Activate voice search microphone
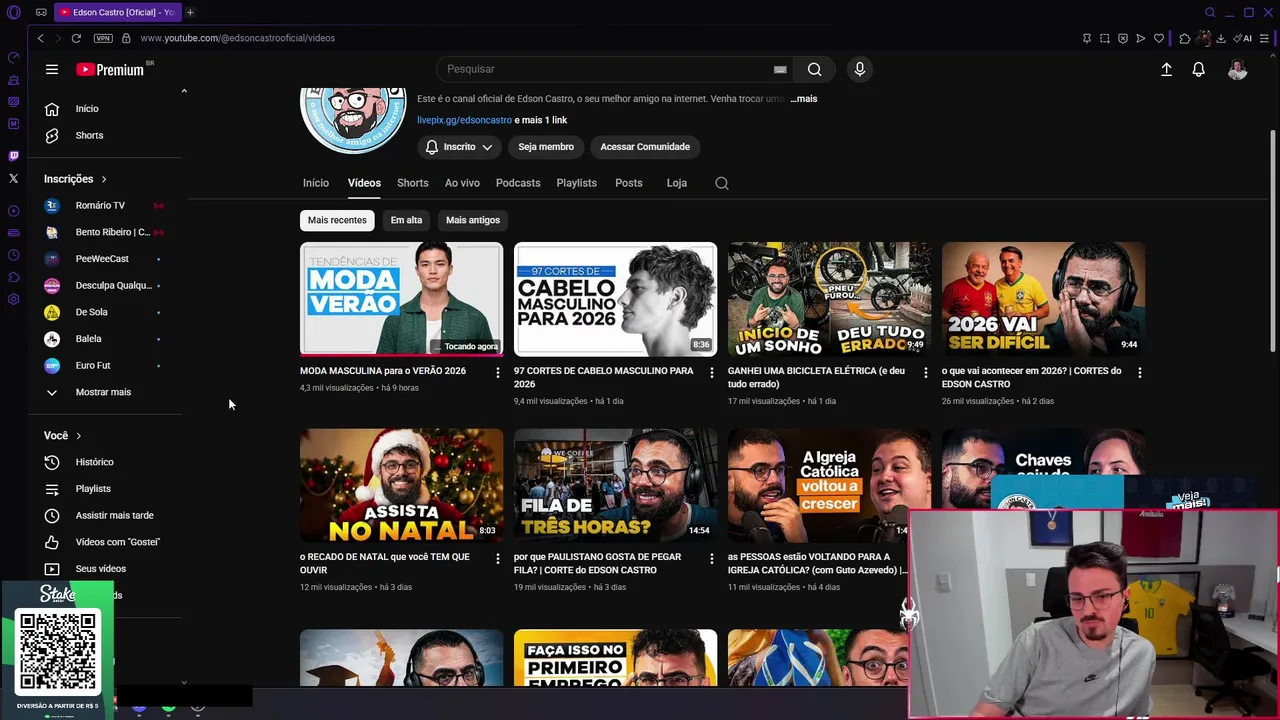Viewport: 1280px width, 720px height. [x=859, y=69]
